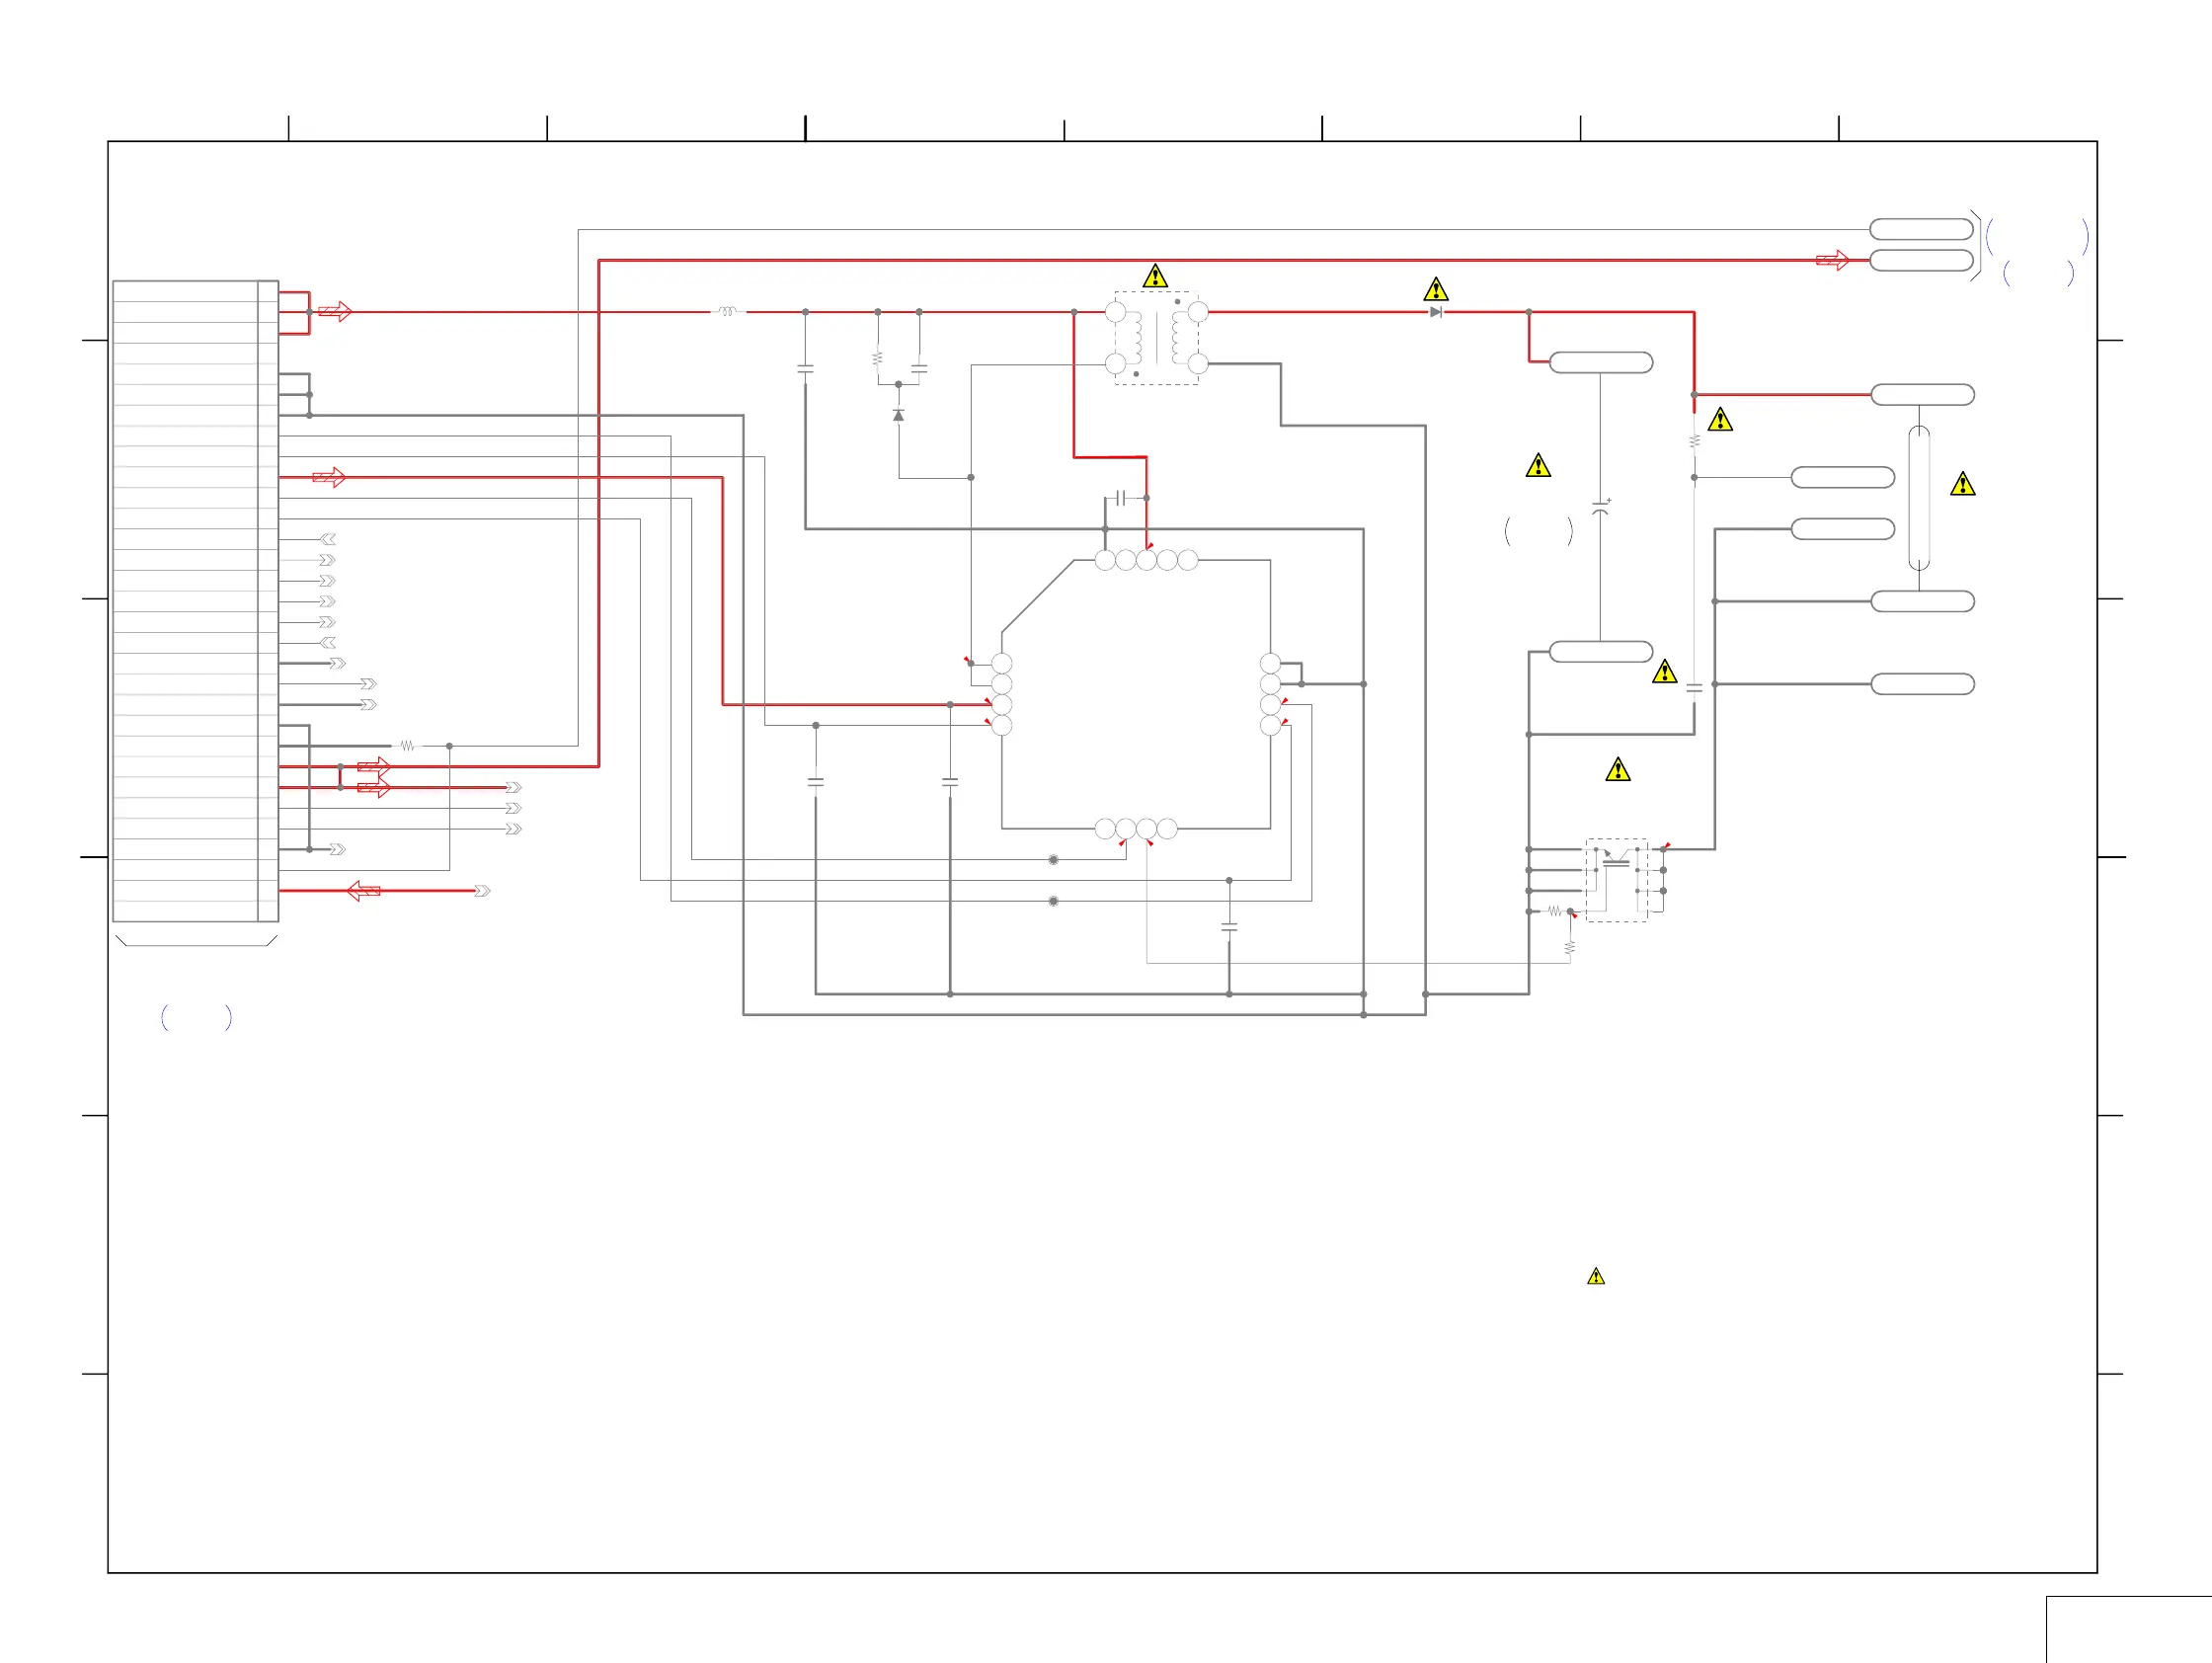Click the resistor symbol next to the left connector
Screen dimensions: 2212x1663
coord(407,746)
